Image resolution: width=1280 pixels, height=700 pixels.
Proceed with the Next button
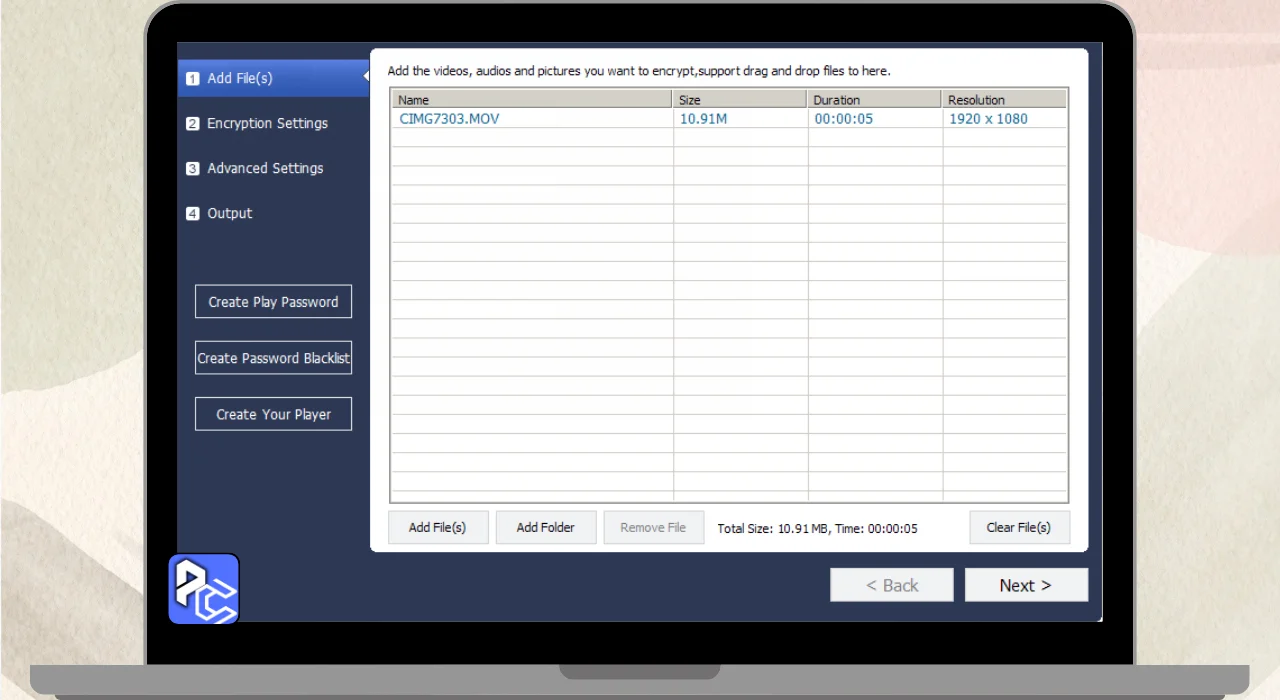pyautogui.click(x=1026, y=585)
